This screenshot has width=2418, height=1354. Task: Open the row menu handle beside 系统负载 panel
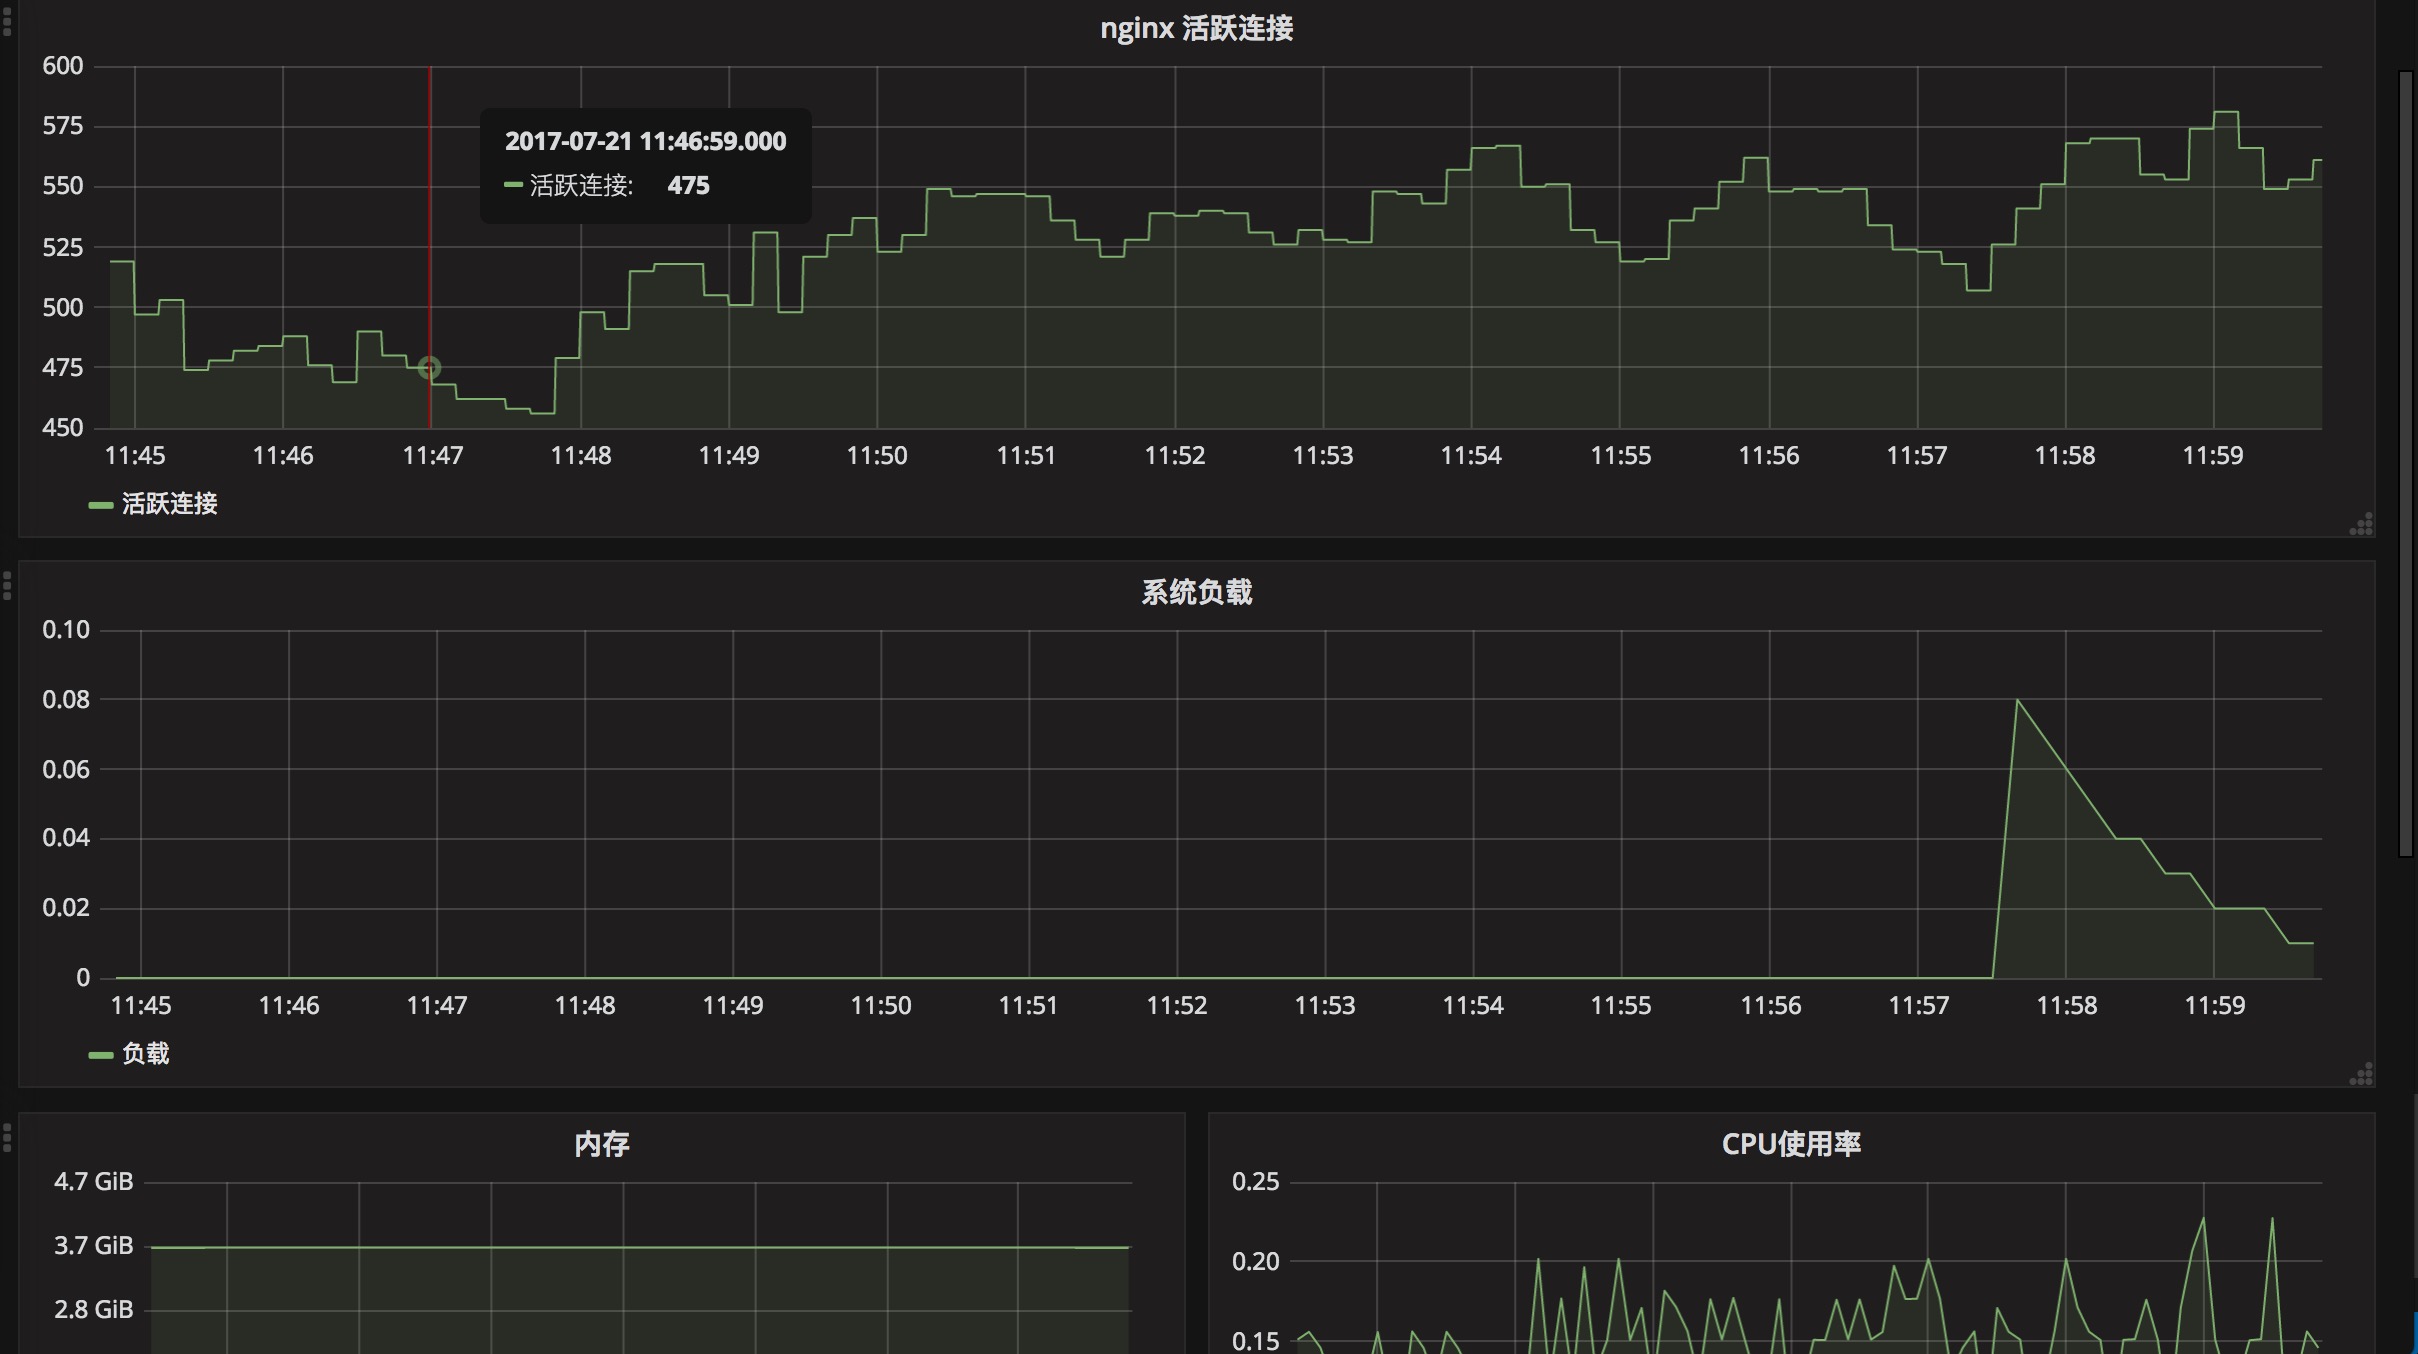(7, 585)
